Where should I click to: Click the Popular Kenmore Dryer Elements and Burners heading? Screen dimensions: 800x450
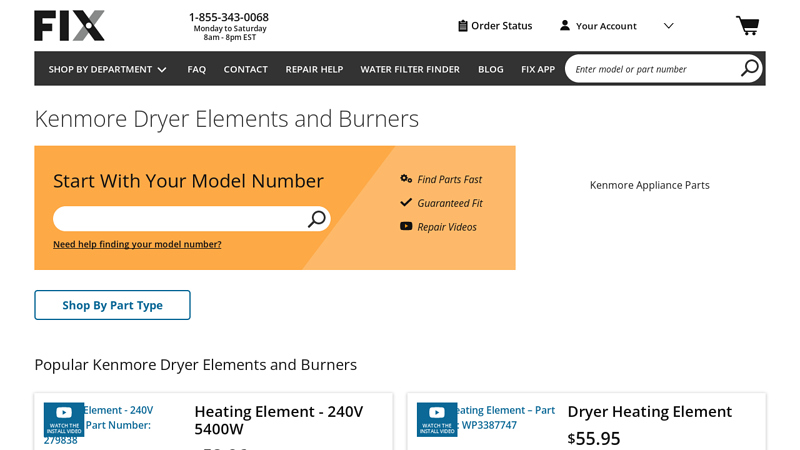pos(195,365)
